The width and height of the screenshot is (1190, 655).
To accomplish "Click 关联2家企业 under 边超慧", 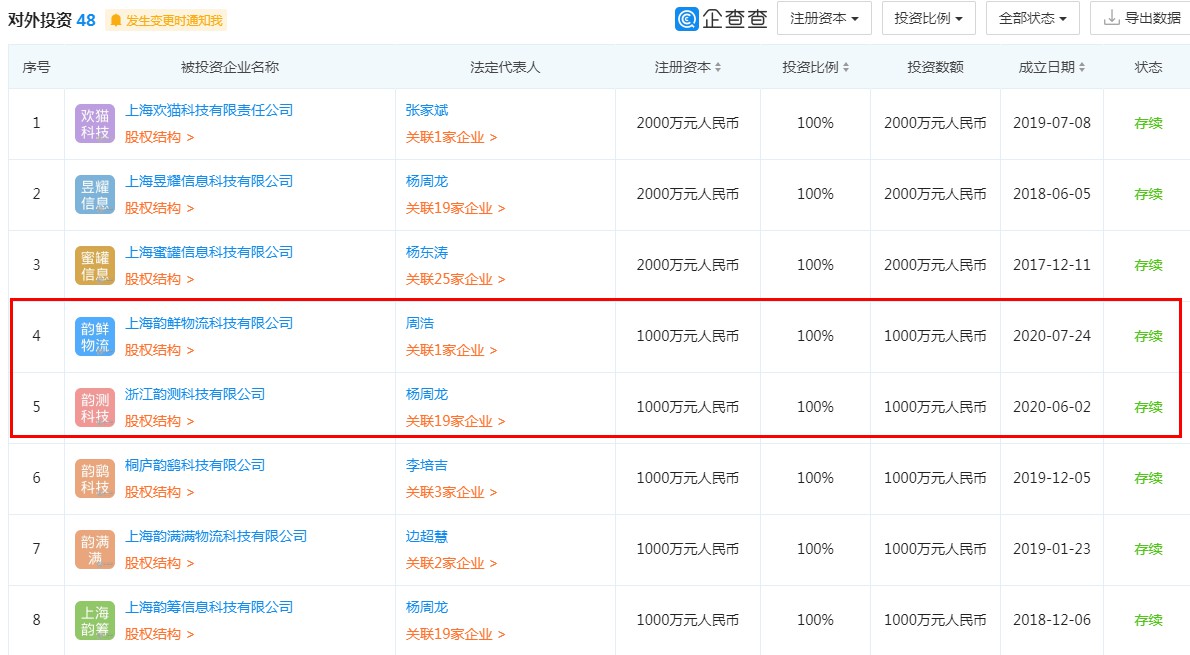I will (452, 563).
